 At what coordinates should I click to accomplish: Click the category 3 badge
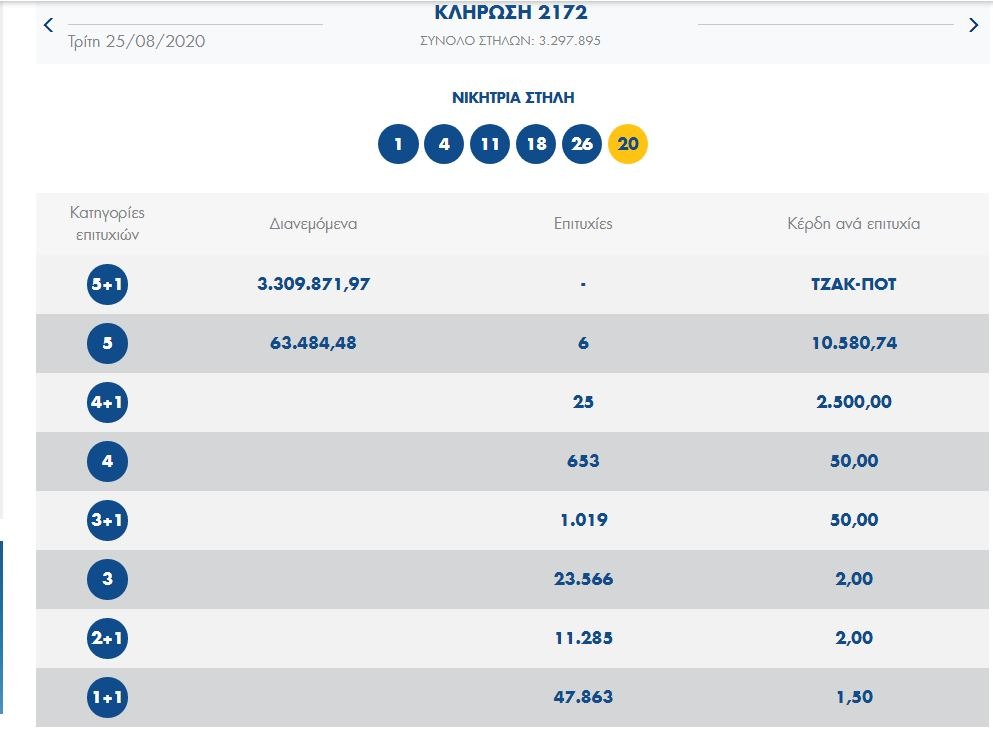107,580
